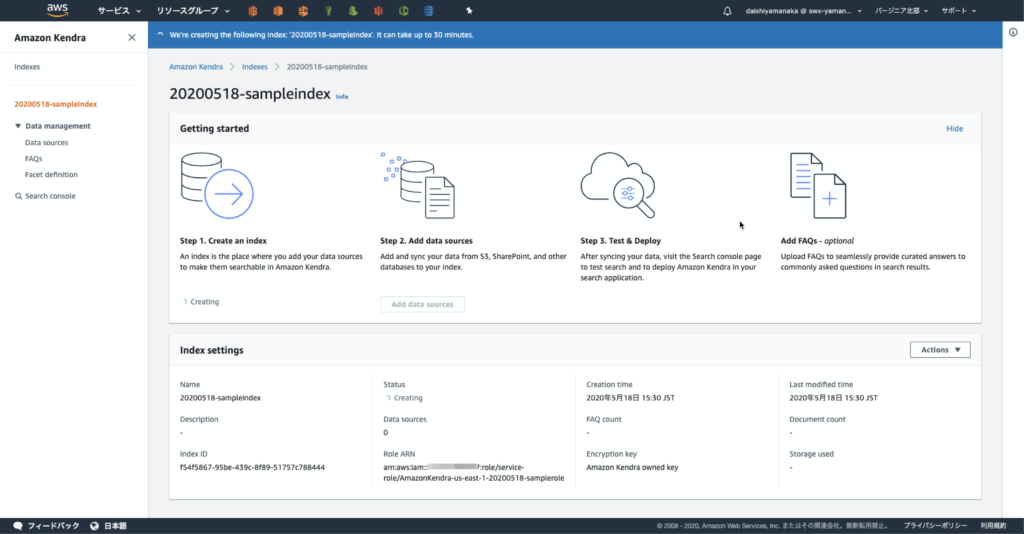Click the Add data sources illustration
Image resolution: width=1024 pixels, height=534 pixels.
click(x=418, y=186)
